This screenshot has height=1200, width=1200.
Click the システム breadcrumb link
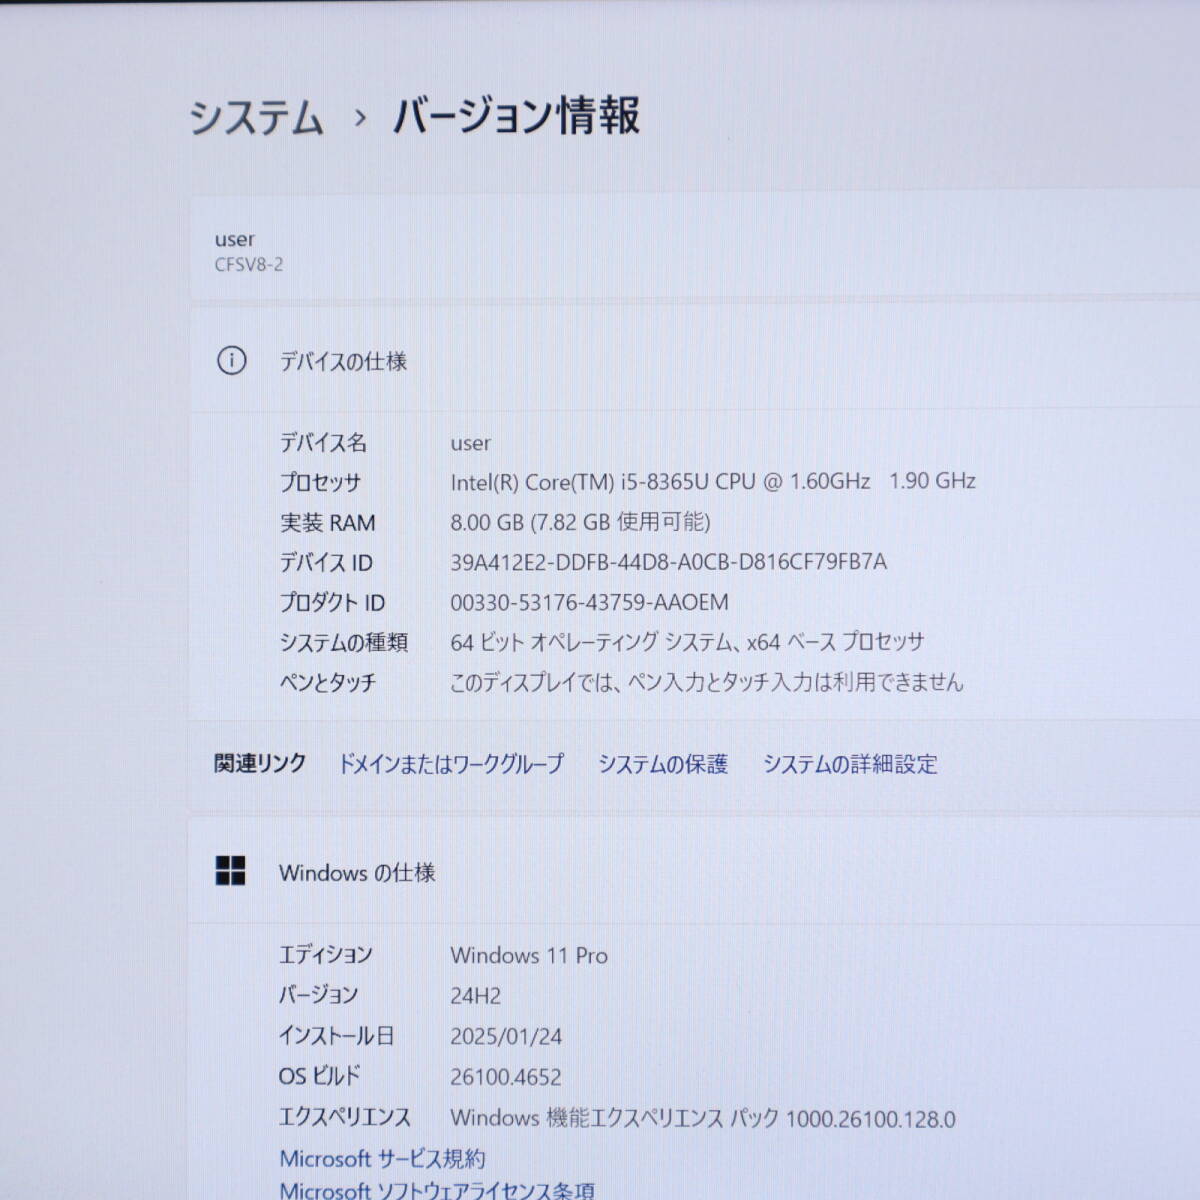pyautogui.click(x=257, y=118)
